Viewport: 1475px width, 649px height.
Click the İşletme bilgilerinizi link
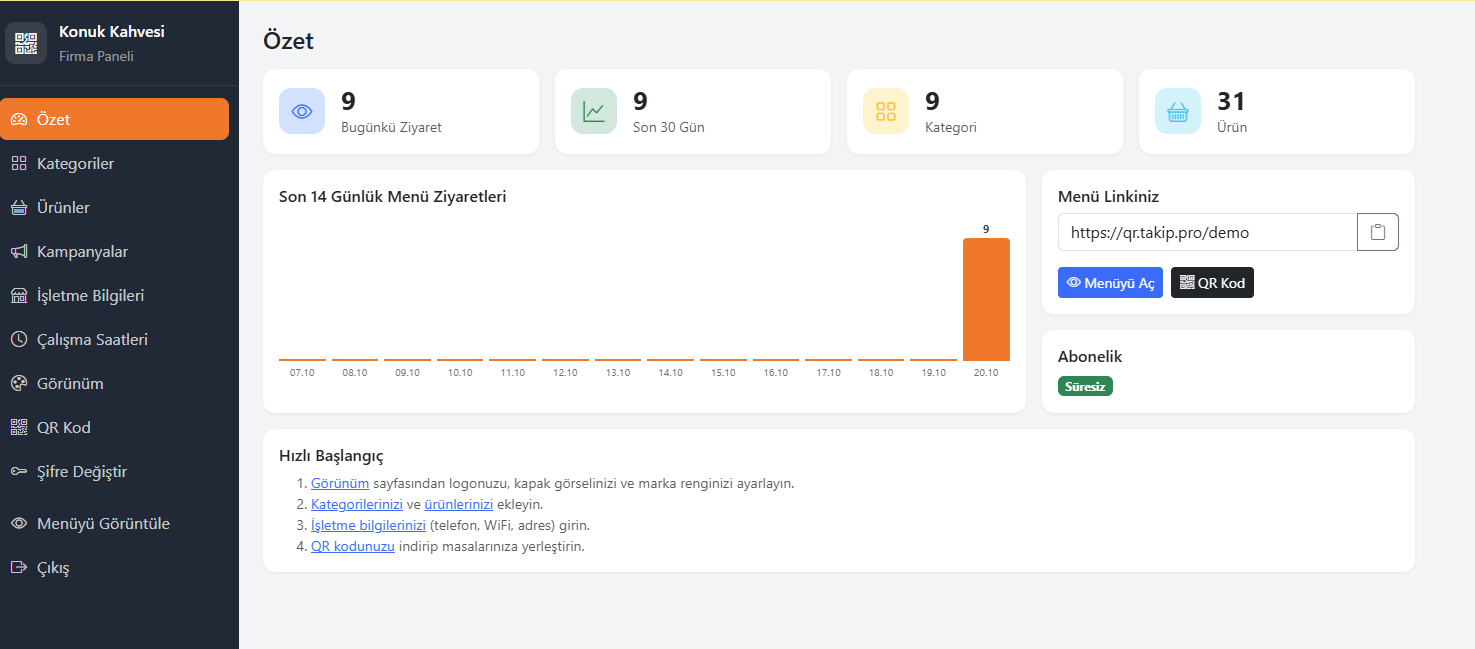click(x=369, y=525)
